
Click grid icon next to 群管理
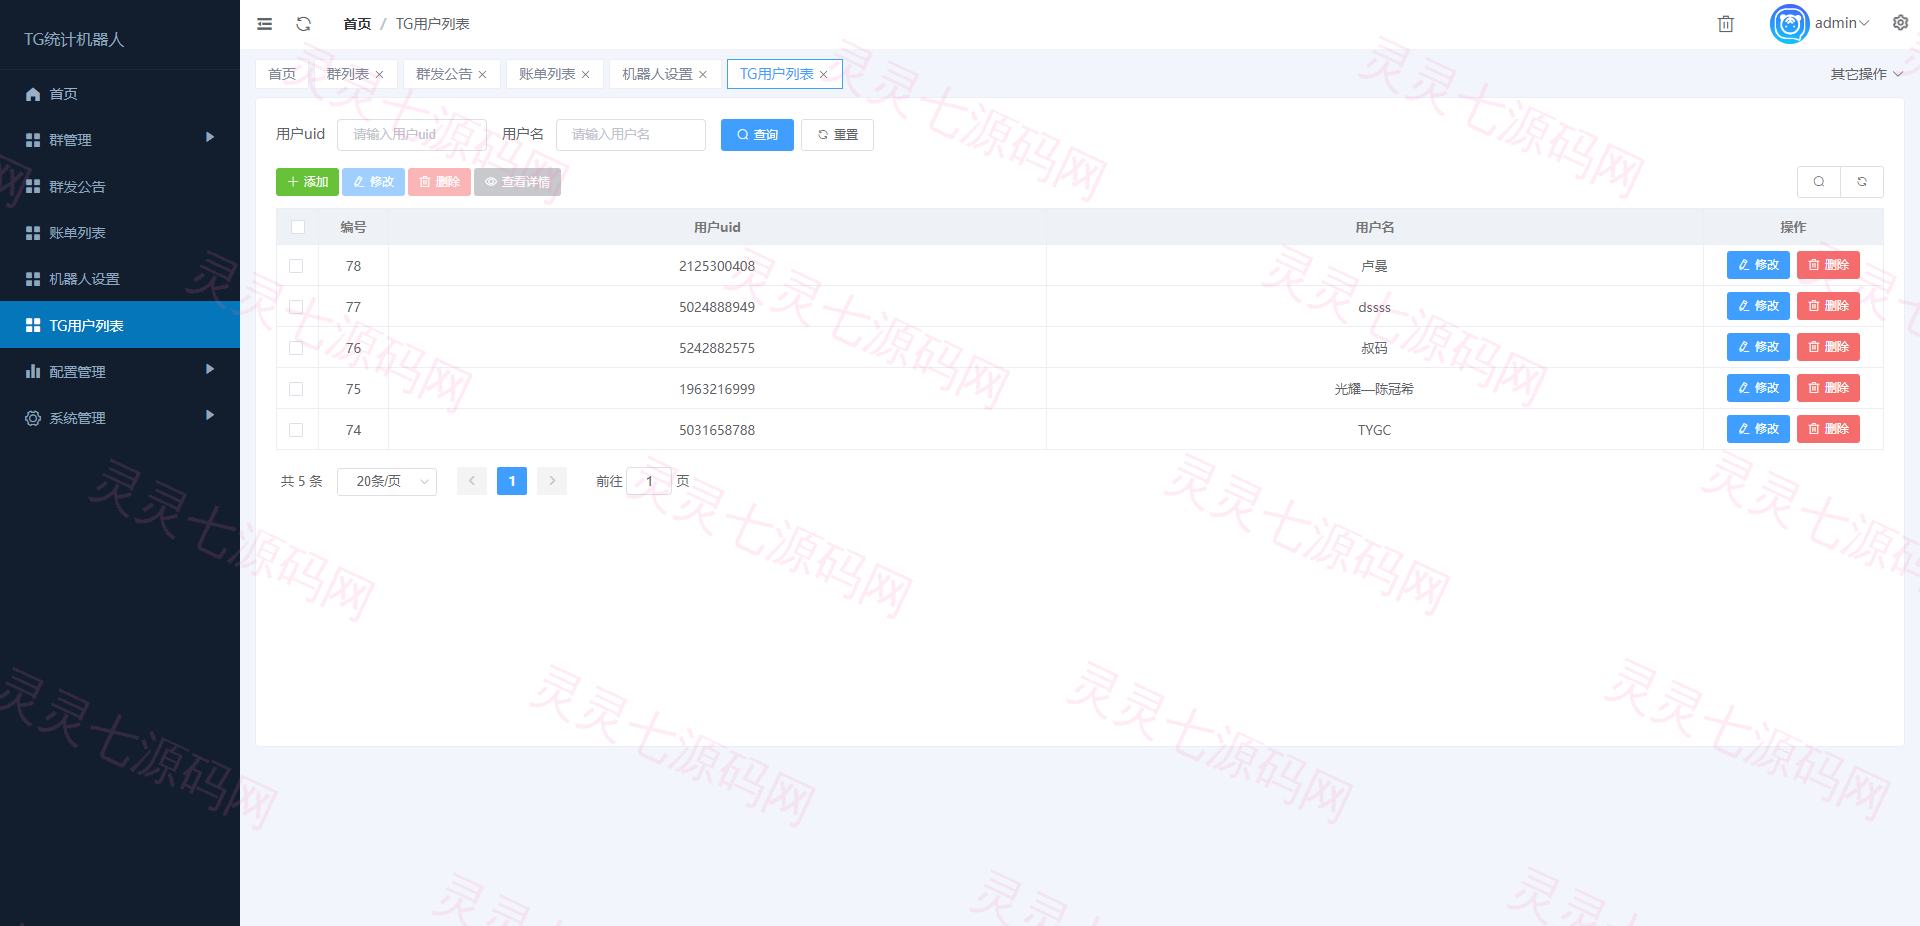(33, 140)
